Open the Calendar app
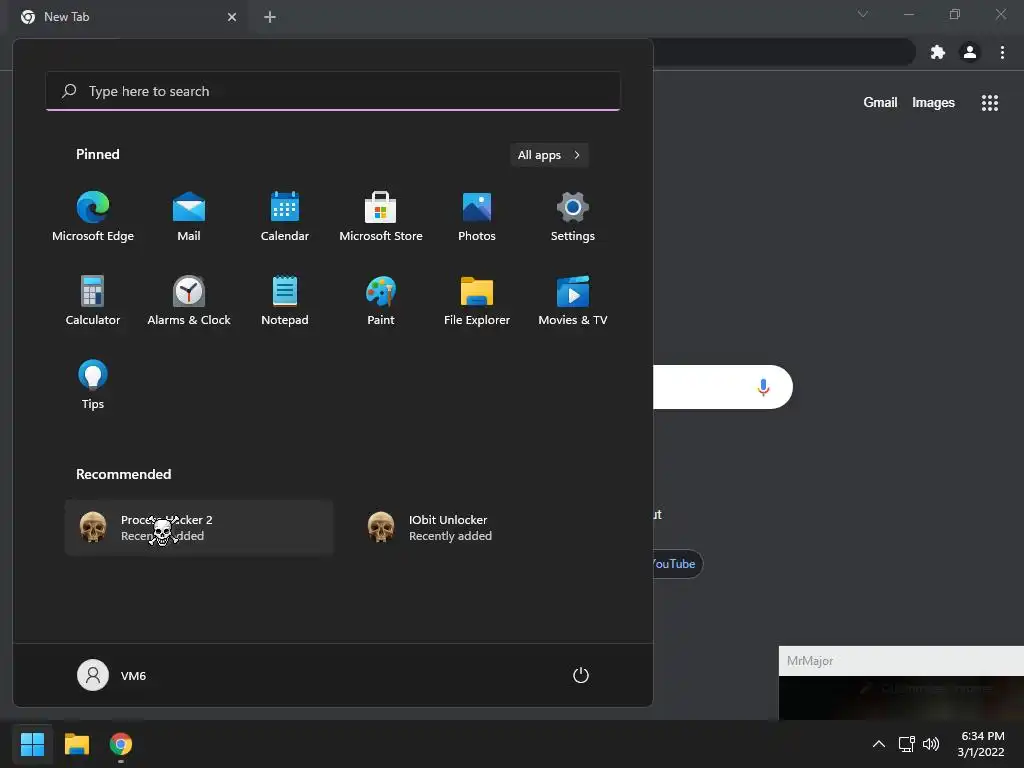 285,217
